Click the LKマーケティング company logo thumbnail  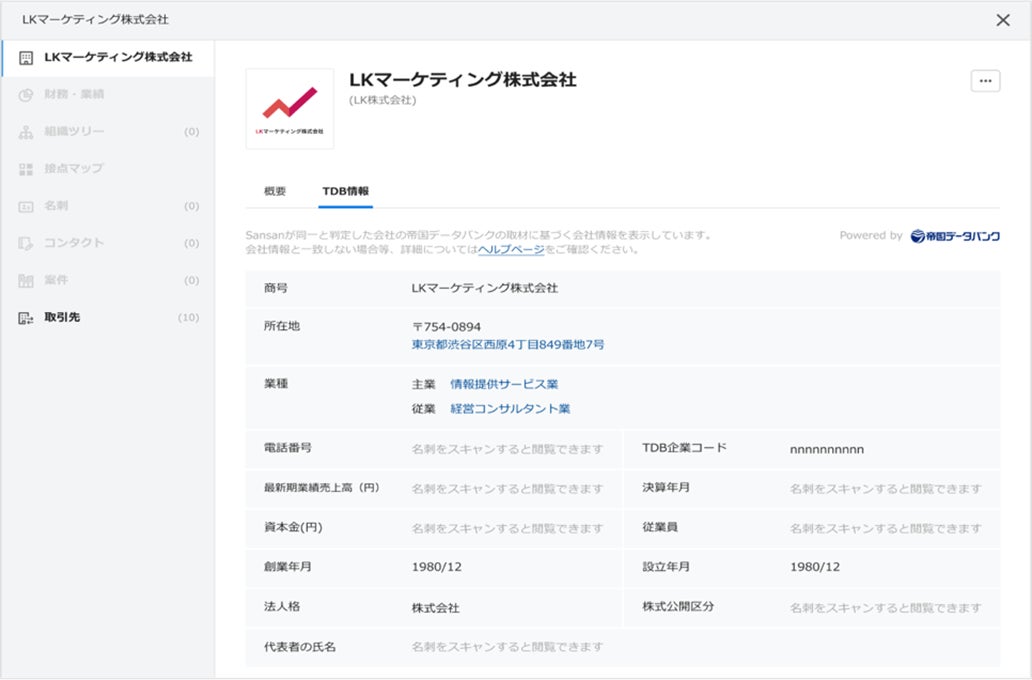[x=290, y=109]
